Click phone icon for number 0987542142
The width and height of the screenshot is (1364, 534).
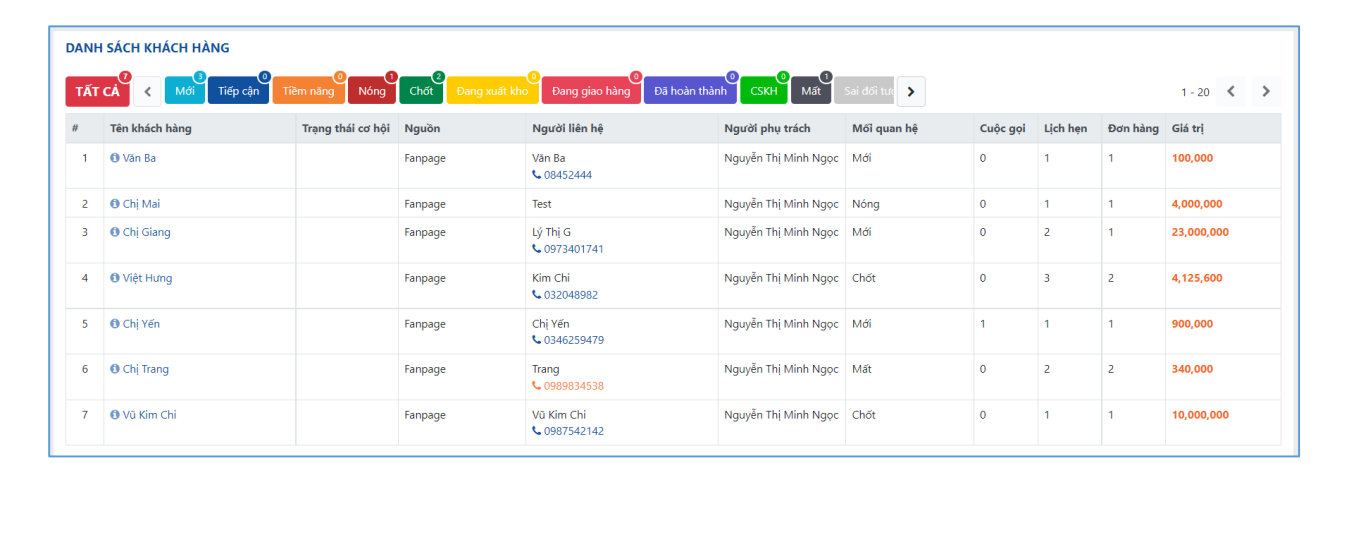[537, 432]
